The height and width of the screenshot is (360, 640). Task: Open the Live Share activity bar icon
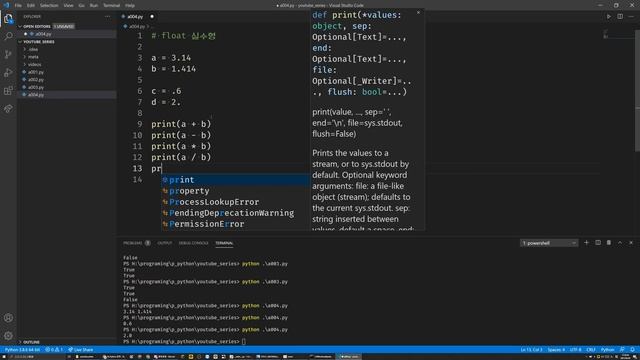tap(8, 109)
